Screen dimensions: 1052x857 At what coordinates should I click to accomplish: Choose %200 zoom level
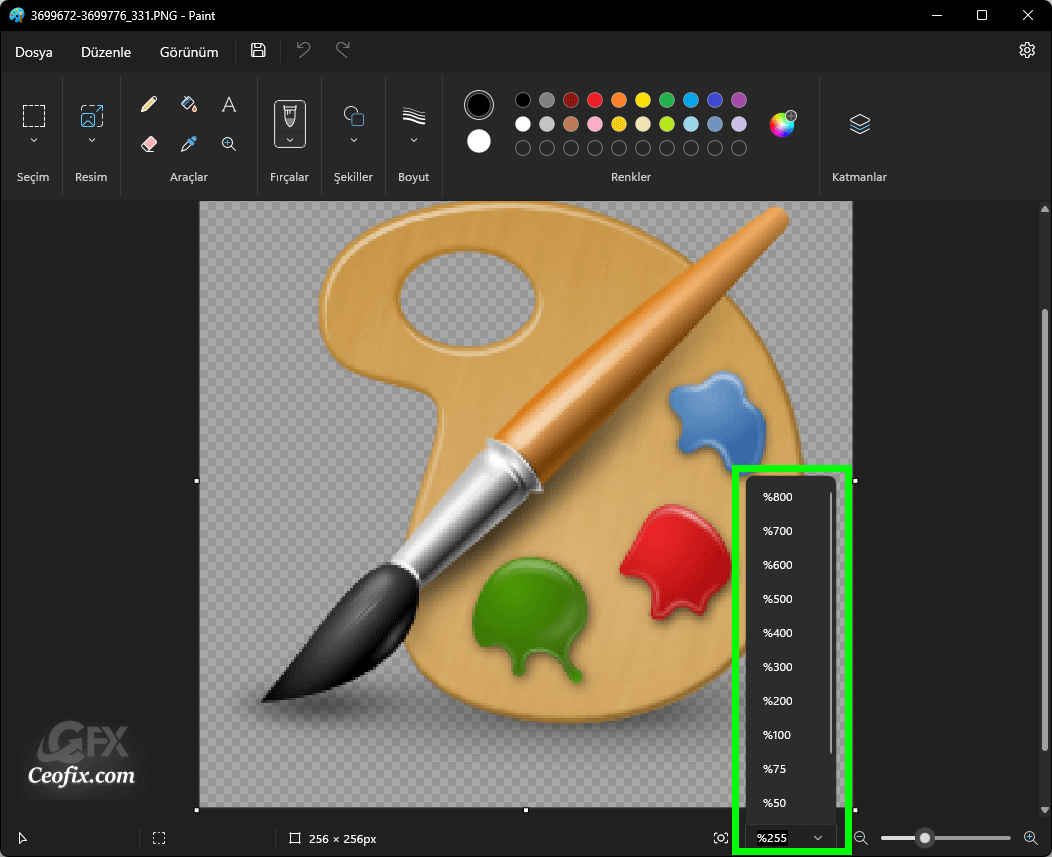tap(789, 701)
